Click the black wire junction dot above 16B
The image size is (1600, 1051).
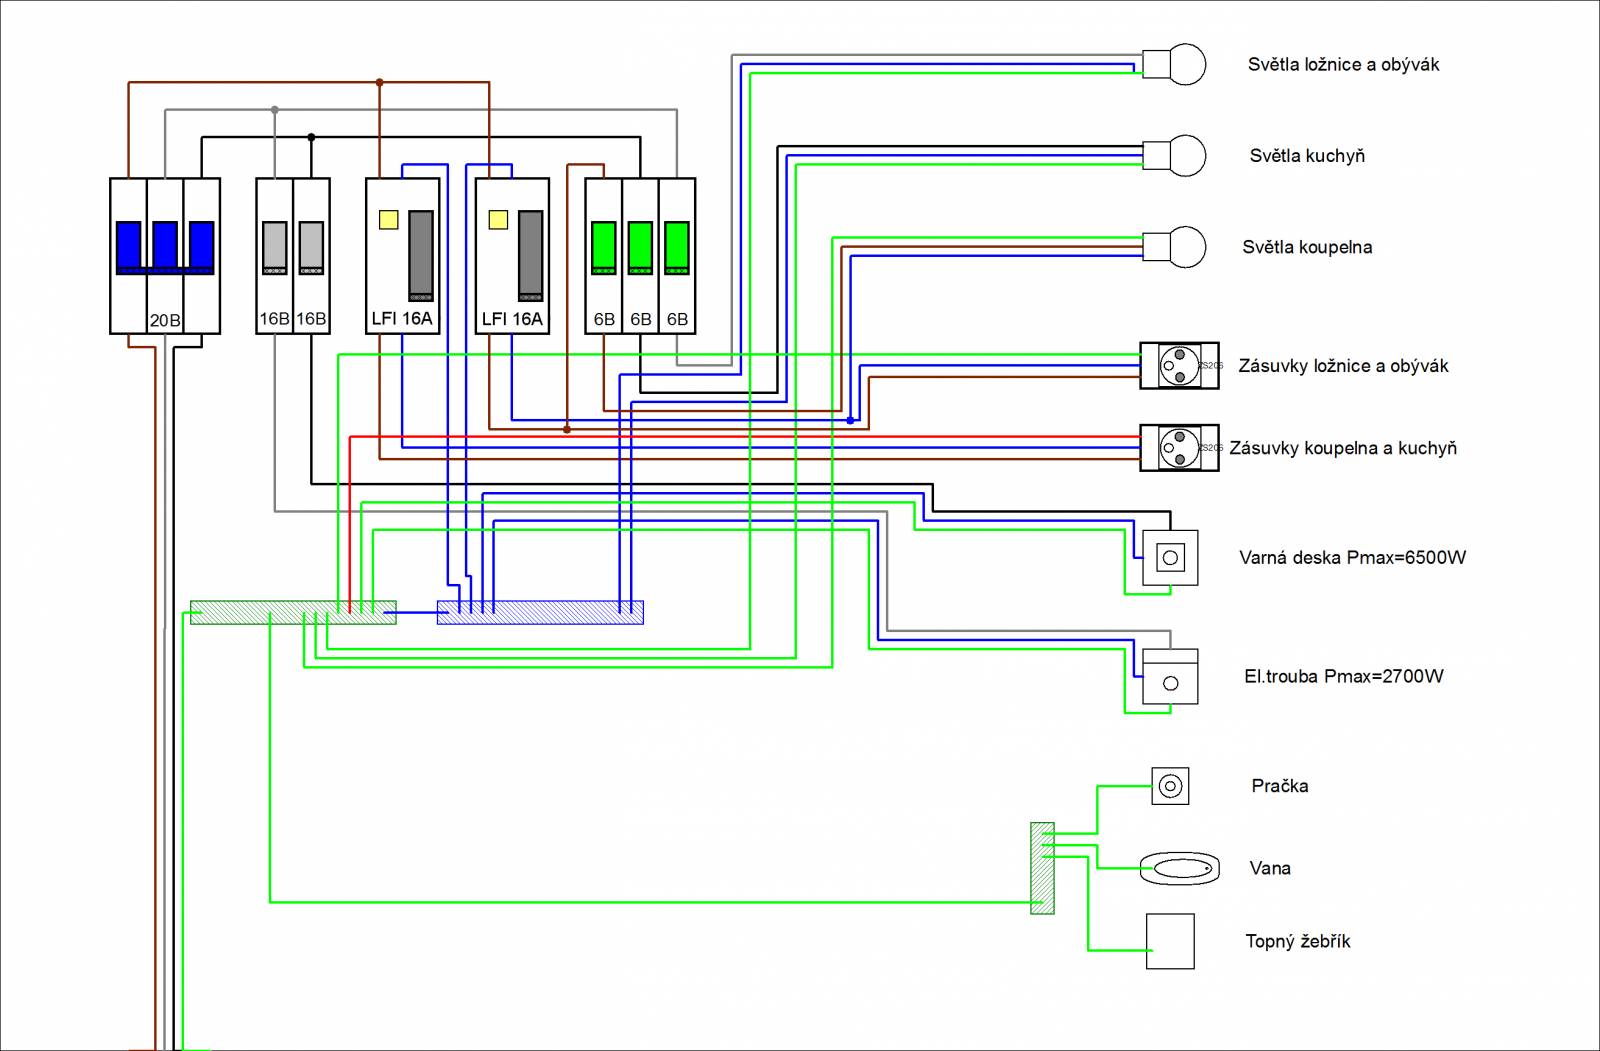tap(311, 137)
